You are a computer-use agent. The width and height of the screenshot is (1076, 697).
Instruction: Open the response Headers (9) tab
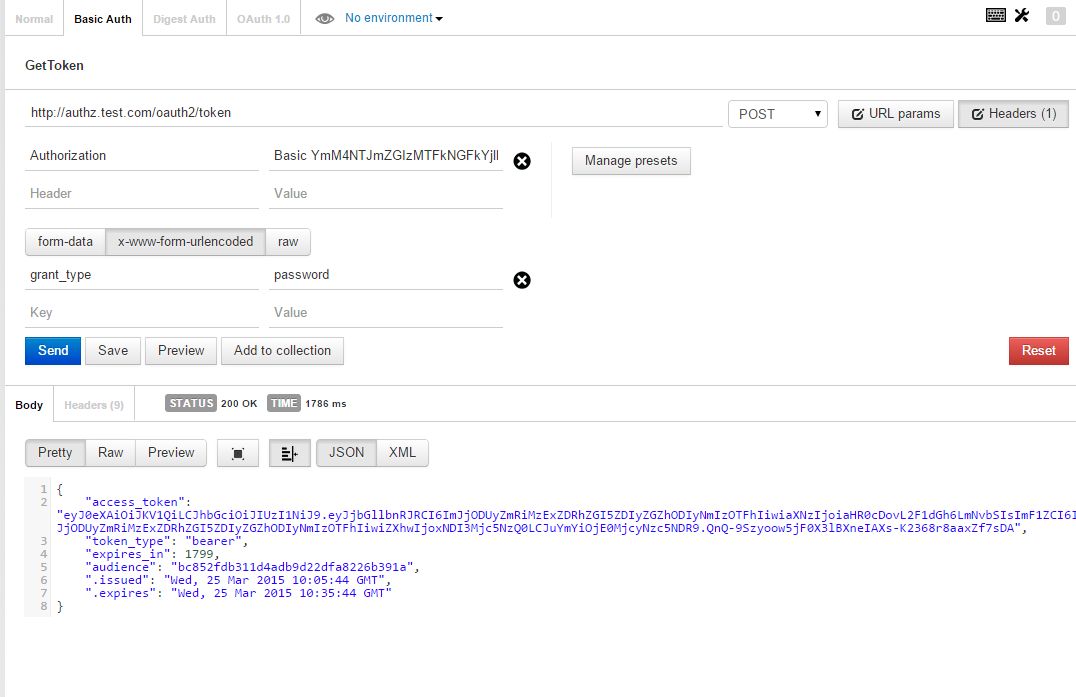click(93, 405)
